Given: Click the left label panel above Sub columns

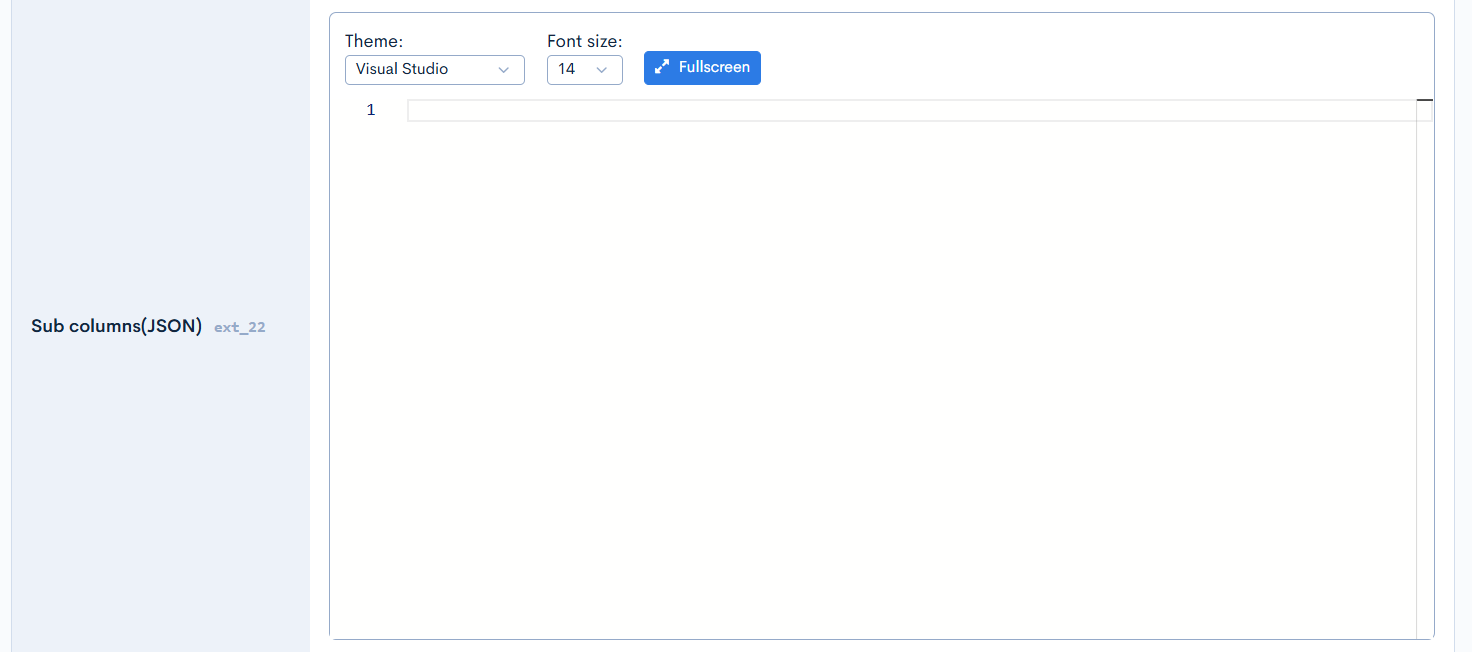Looking at the screenshot, I should coord(160,150).
